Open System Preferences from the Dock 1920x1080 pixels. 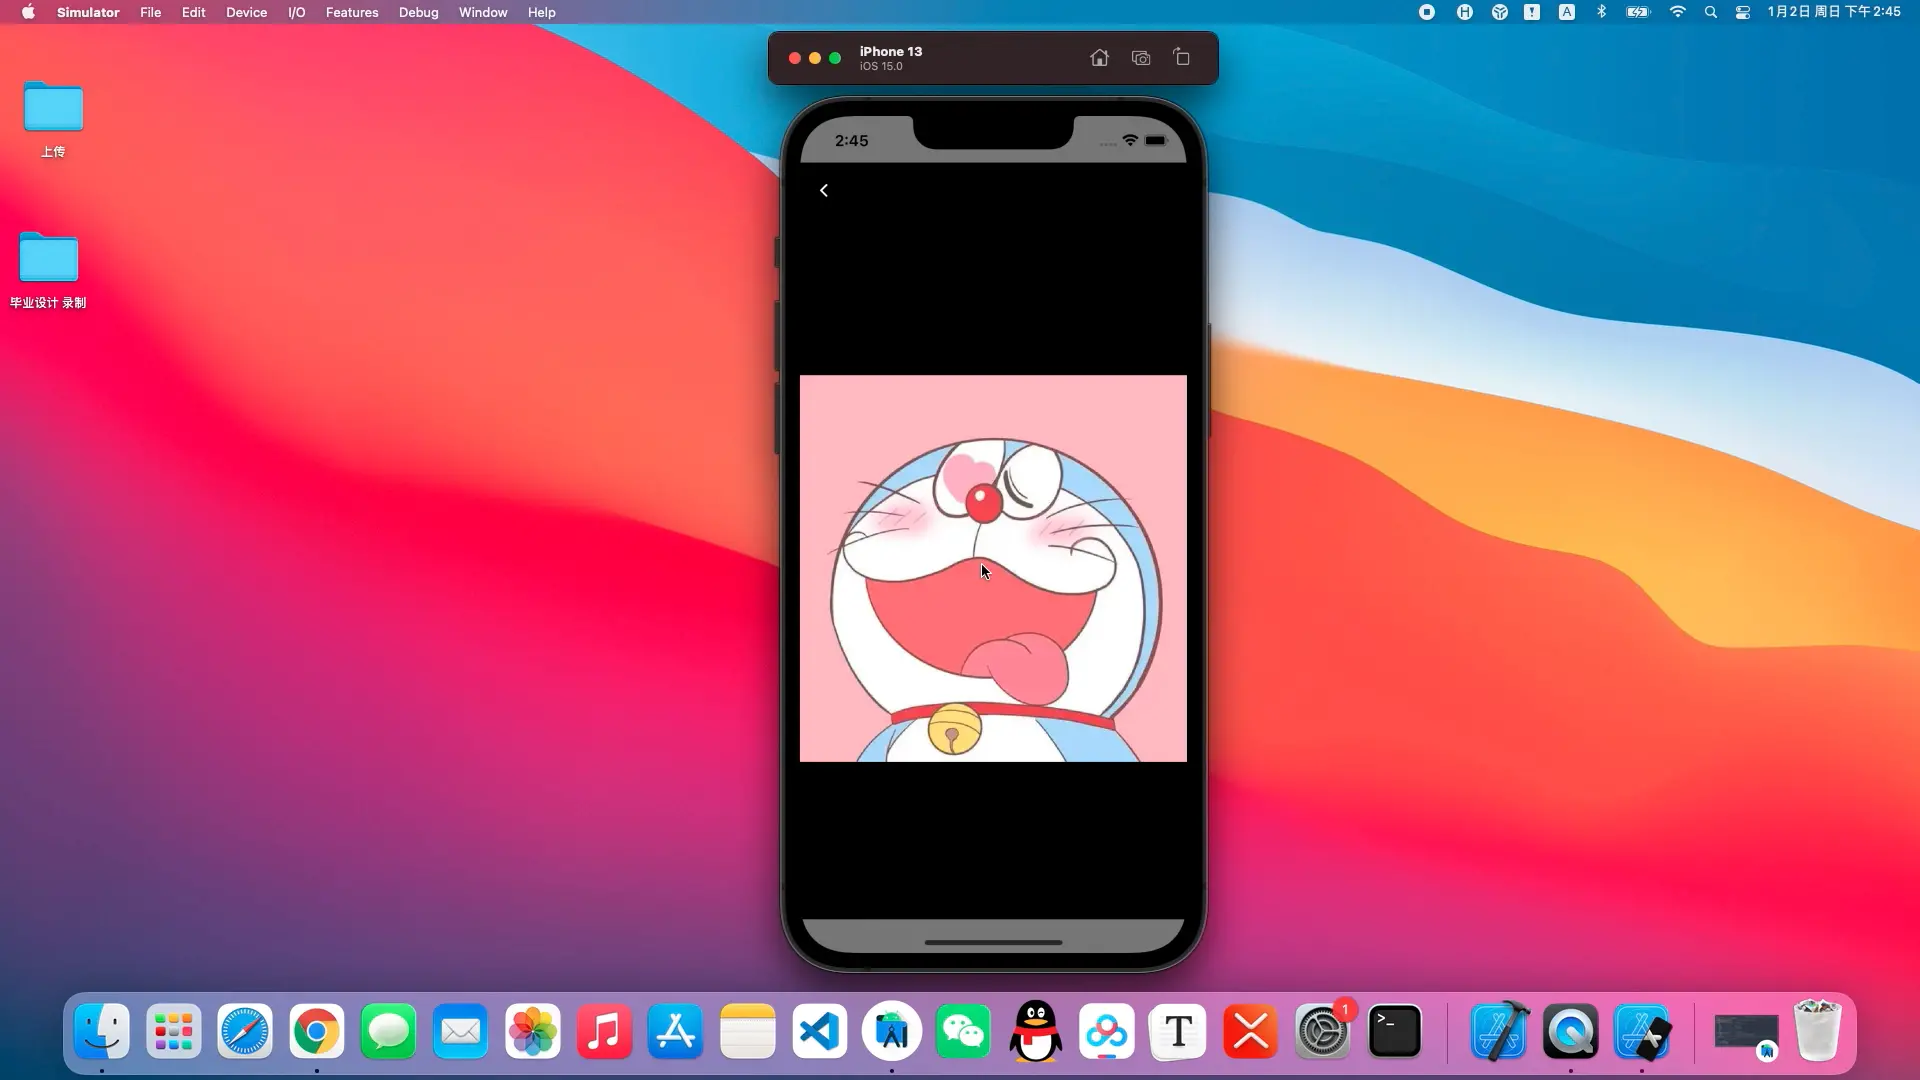(1322, 1031)
